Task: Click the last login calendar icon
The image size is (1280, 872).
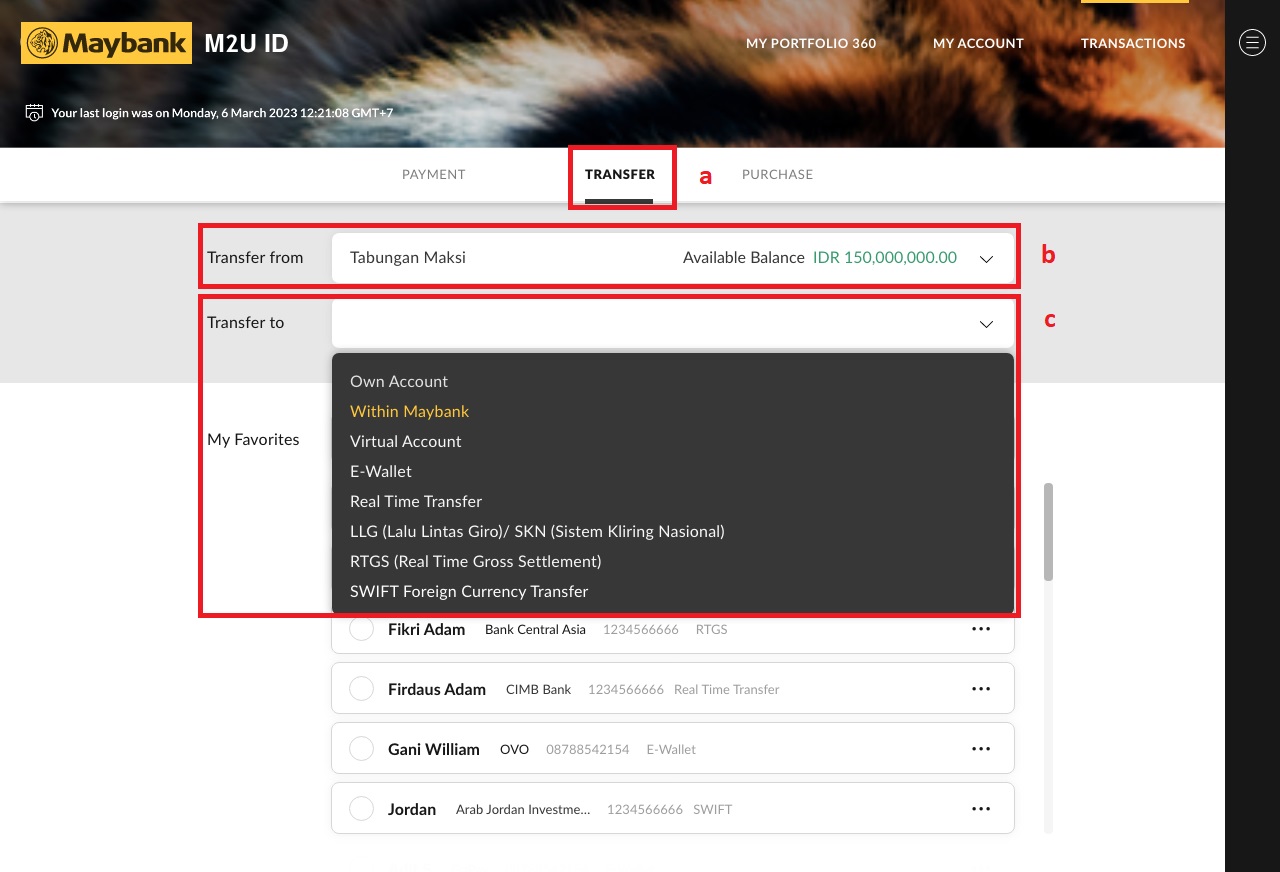Action: point(33,112)
